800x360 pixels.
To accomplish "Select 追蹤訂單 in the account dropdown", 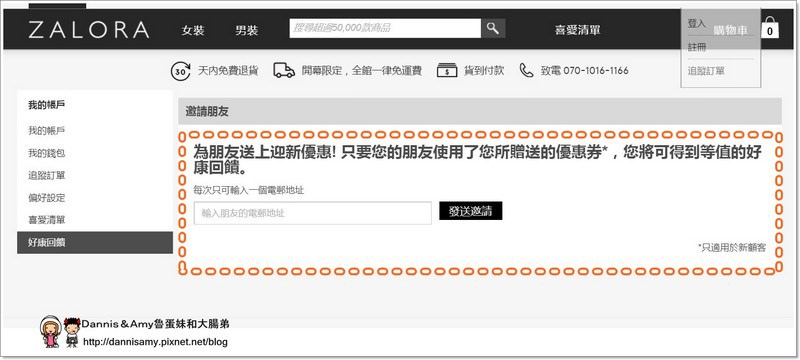I will (x=706, y=71).
